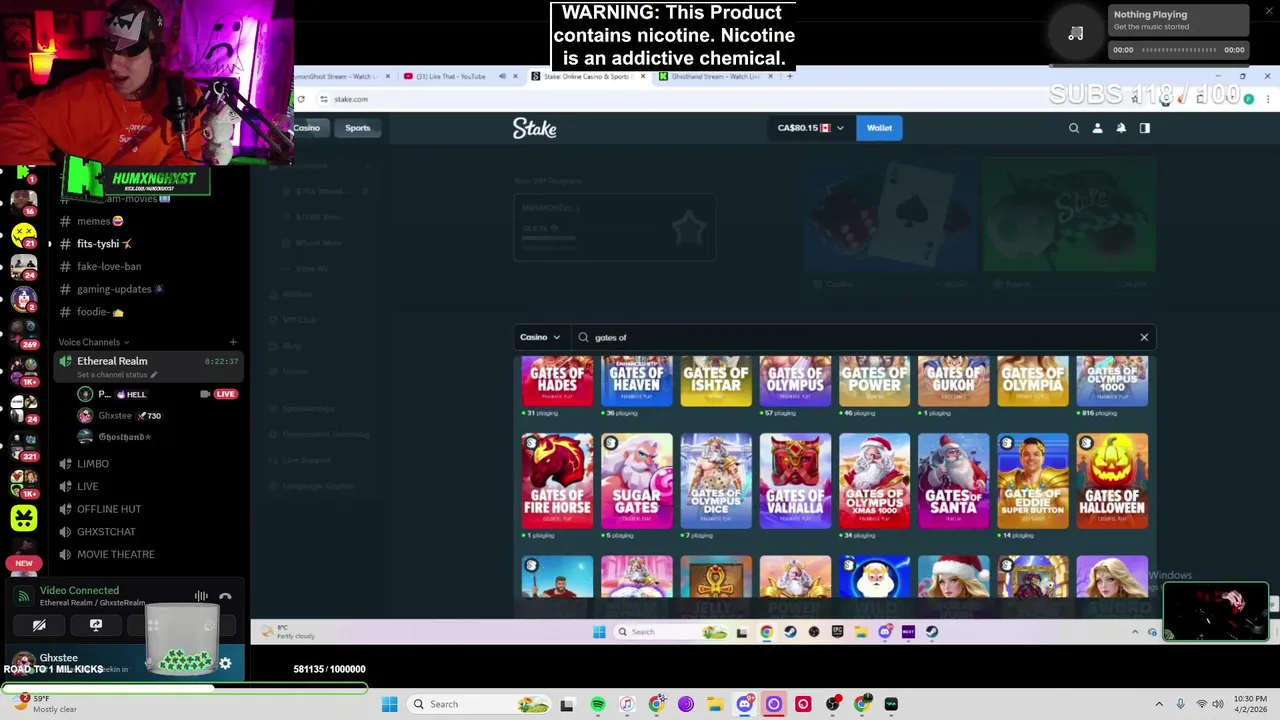Click Discord share screen button

(x=96, y=625)
